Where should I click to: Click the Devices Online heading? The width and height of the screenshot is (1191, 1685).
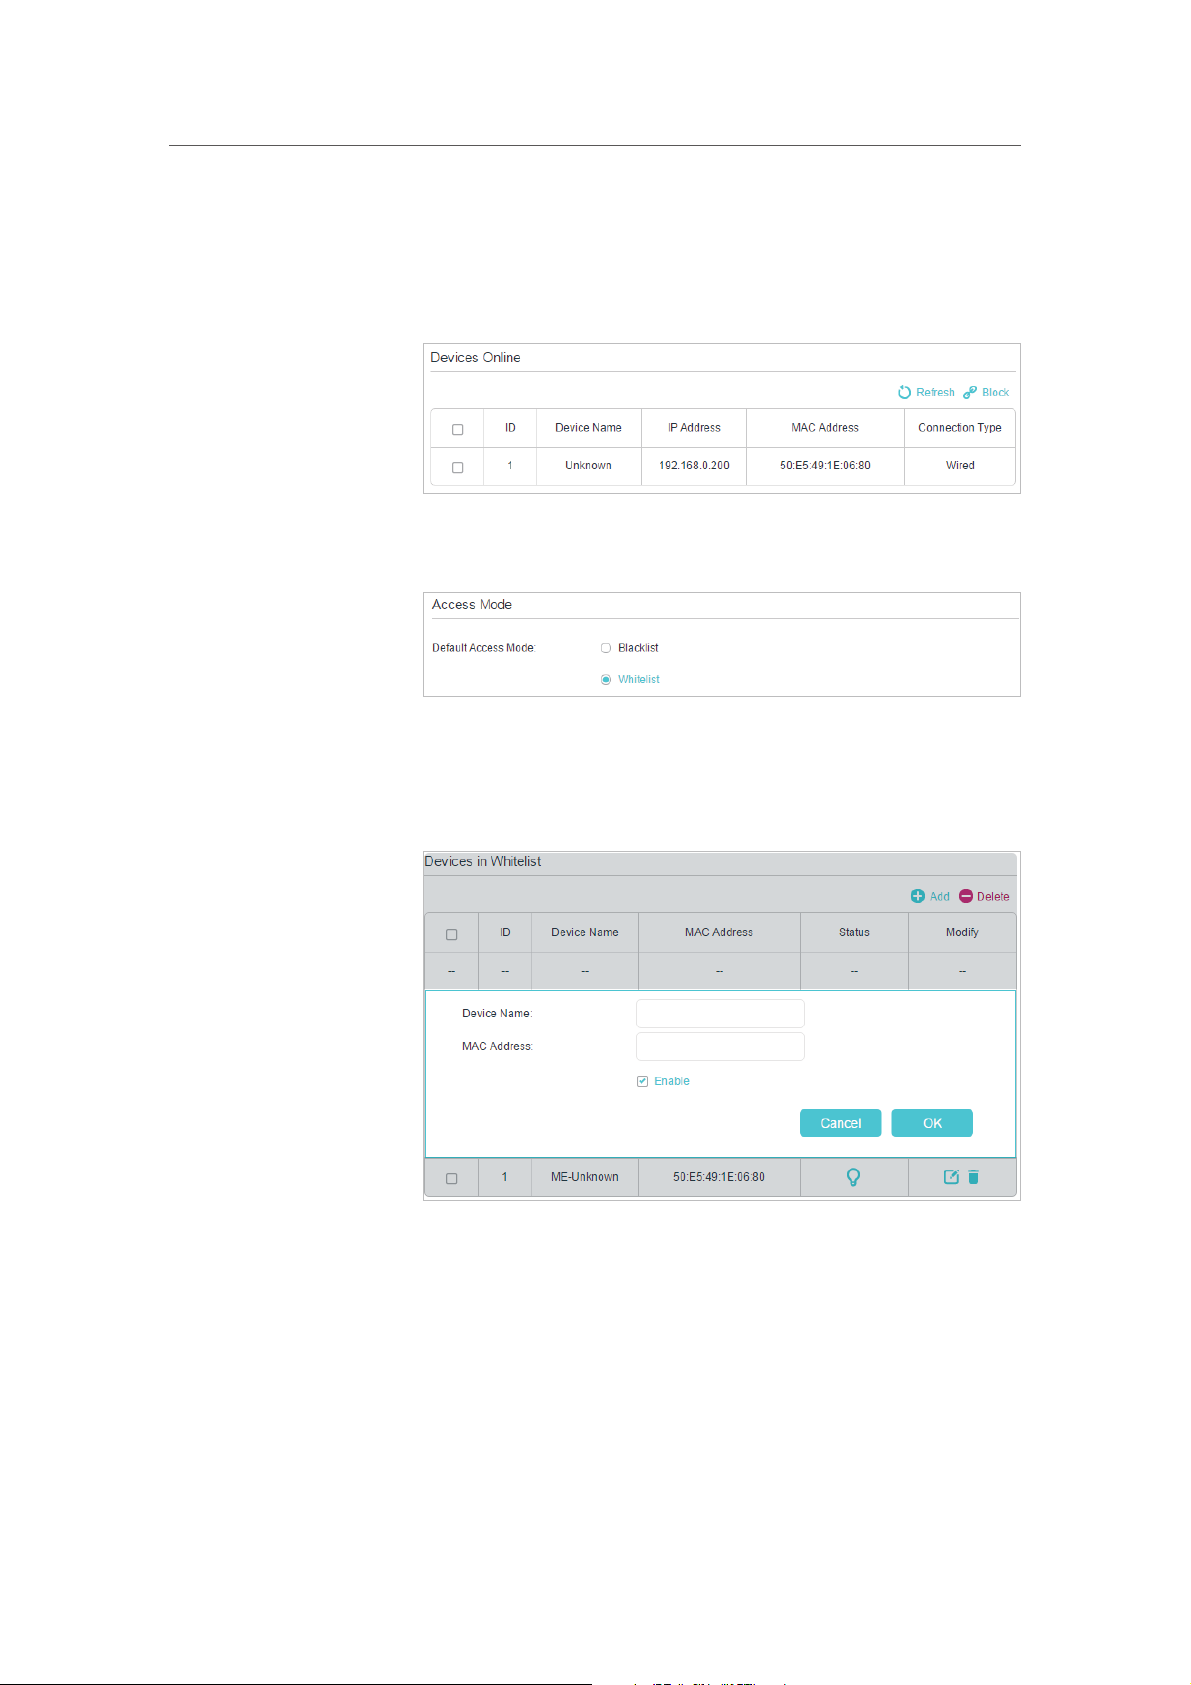click(475, 357)
